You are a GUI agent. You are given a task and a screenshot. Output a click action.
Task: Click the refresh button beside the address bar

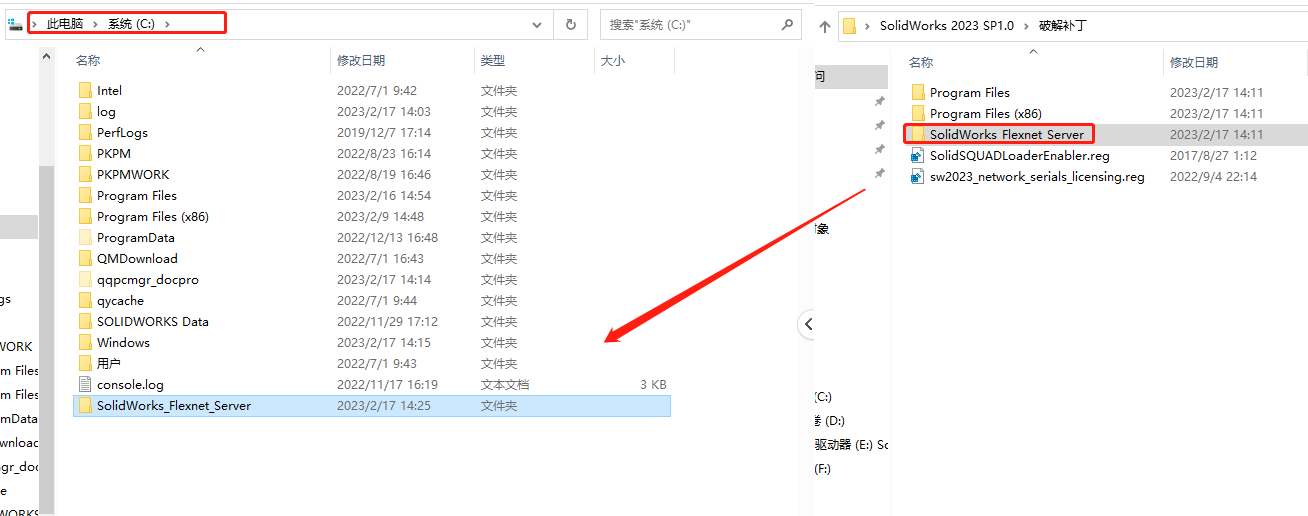(570, 24)
